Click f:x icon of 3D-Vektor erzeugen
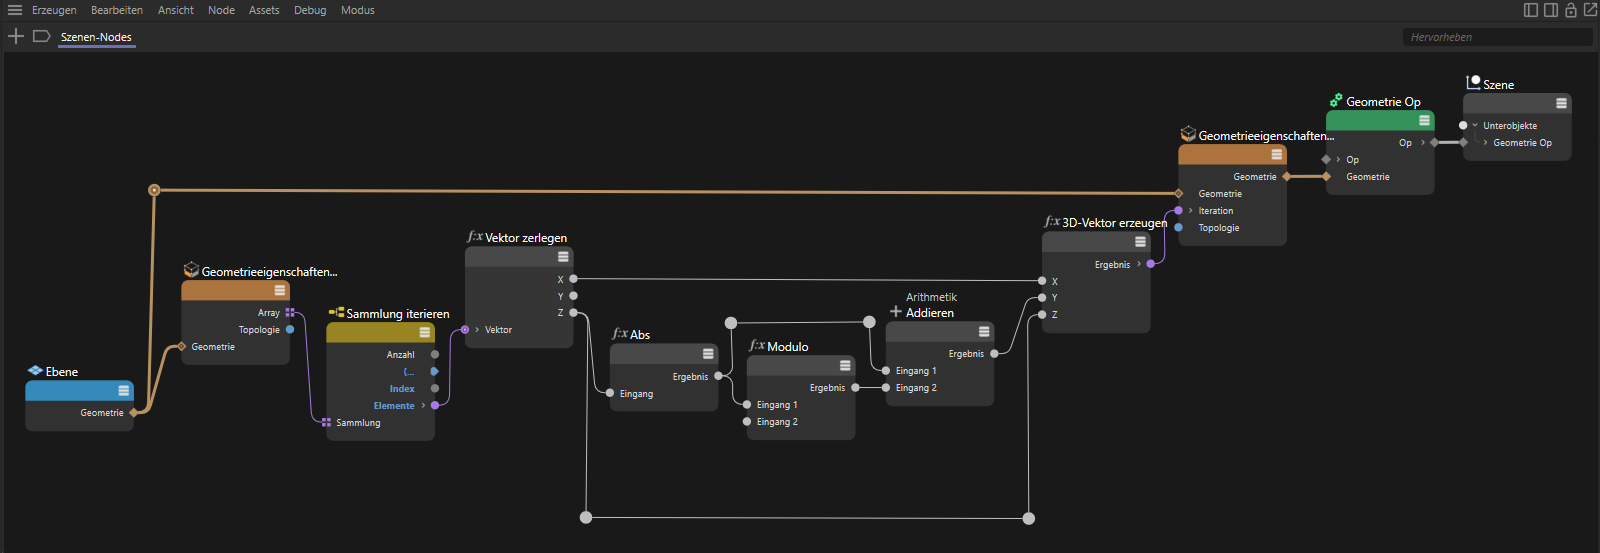1600x553 pixels. click(x=1052, y=222)
